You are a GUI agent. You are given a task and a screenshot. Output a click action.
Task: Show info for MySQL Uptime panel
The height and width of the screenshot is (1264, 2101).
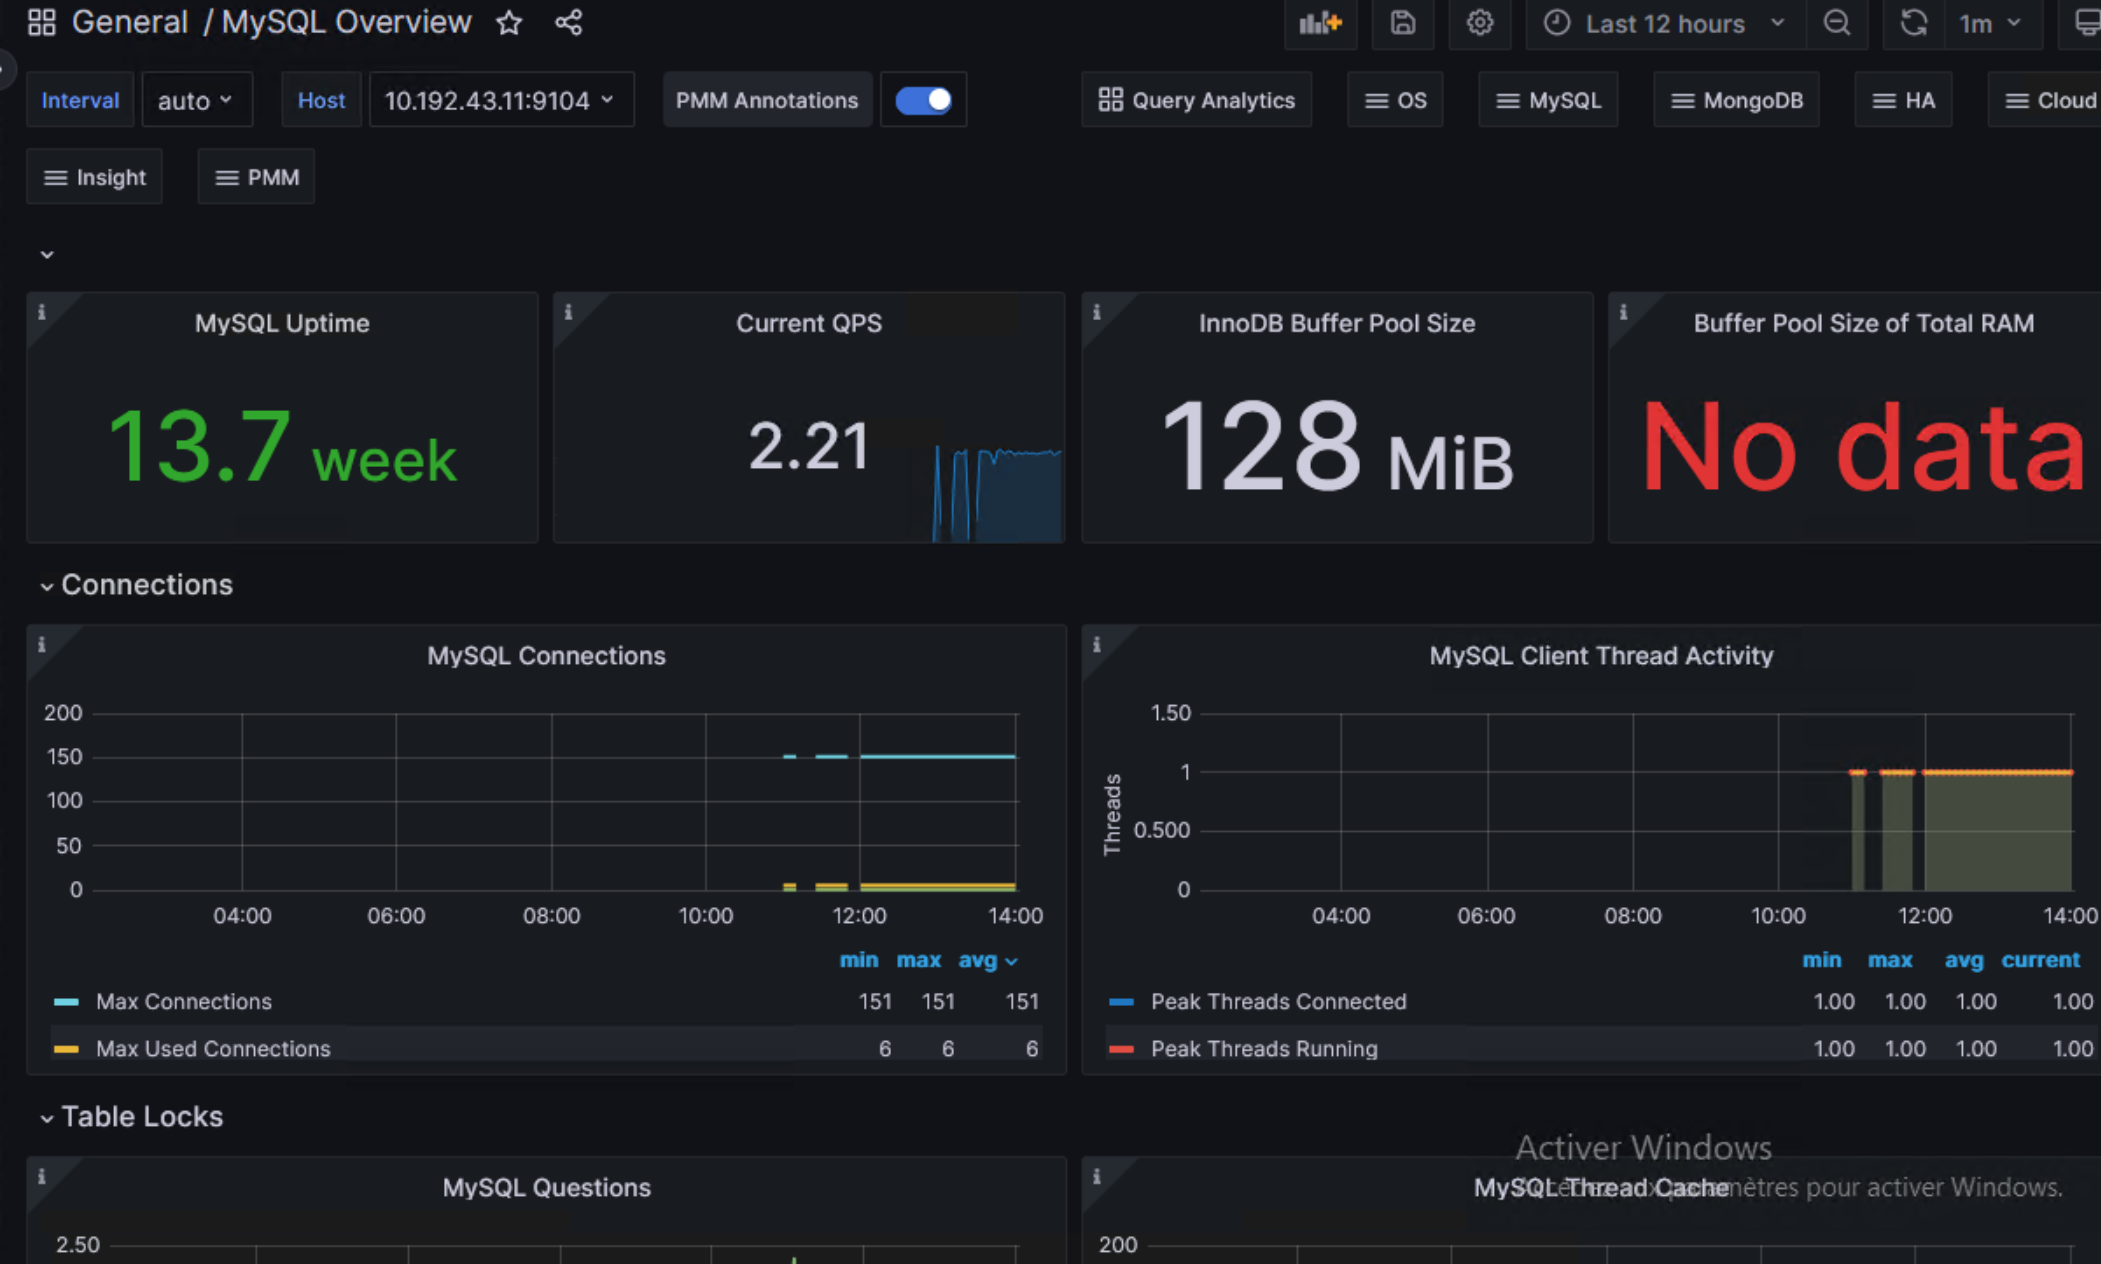point(42,312)
